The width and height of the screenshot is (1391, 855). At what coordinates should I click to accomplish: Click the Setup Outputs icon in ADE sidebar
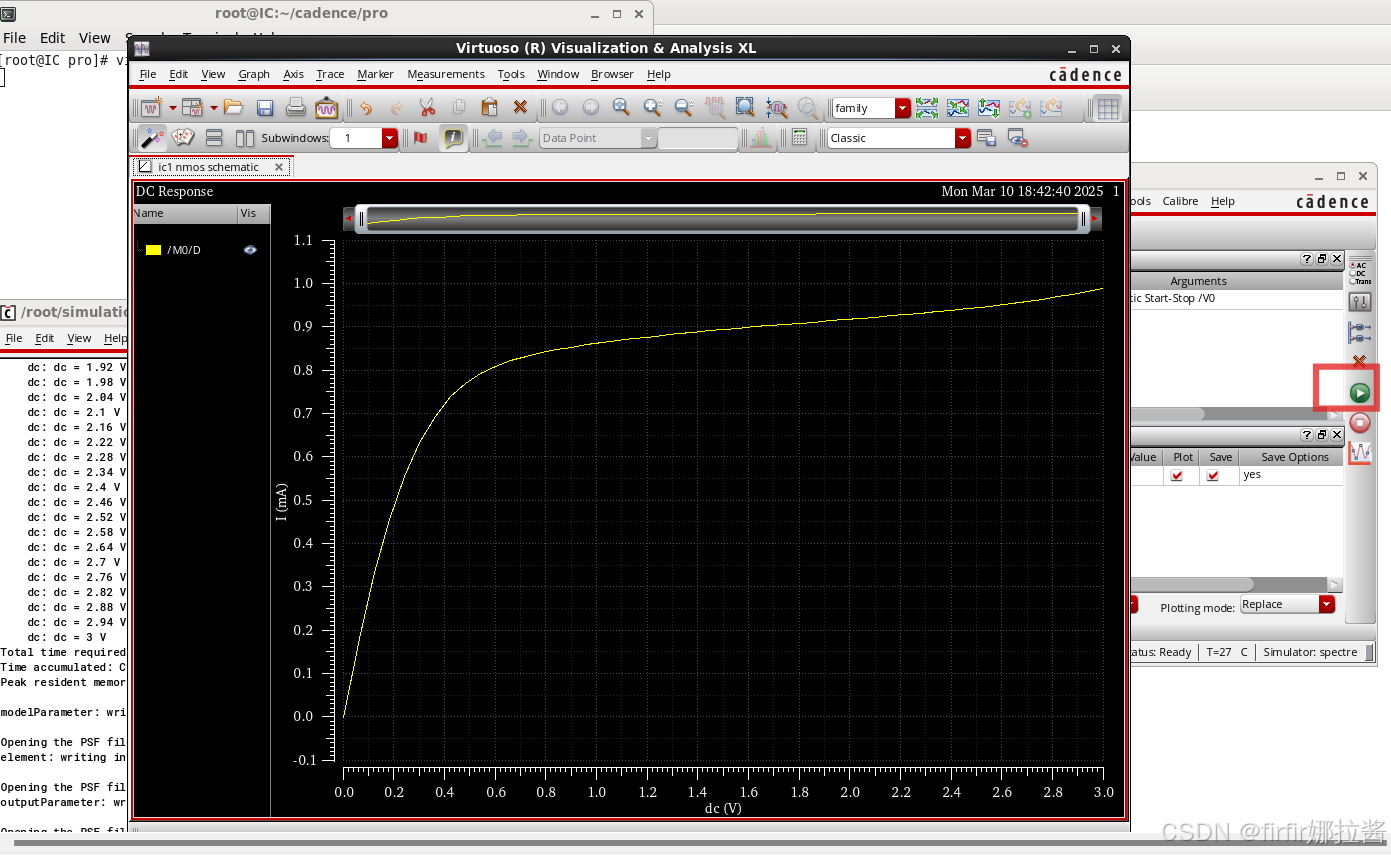1360,332
